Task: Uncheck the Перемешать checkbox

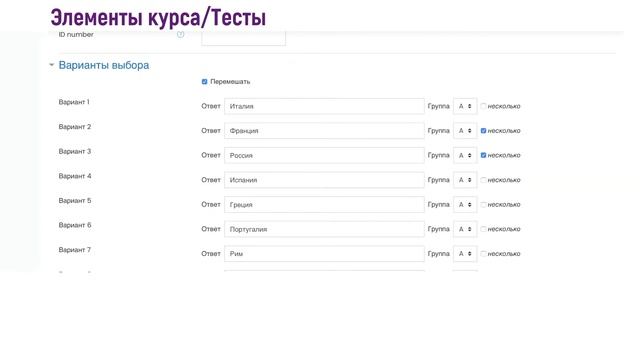Action: click(x=204, y=82)
